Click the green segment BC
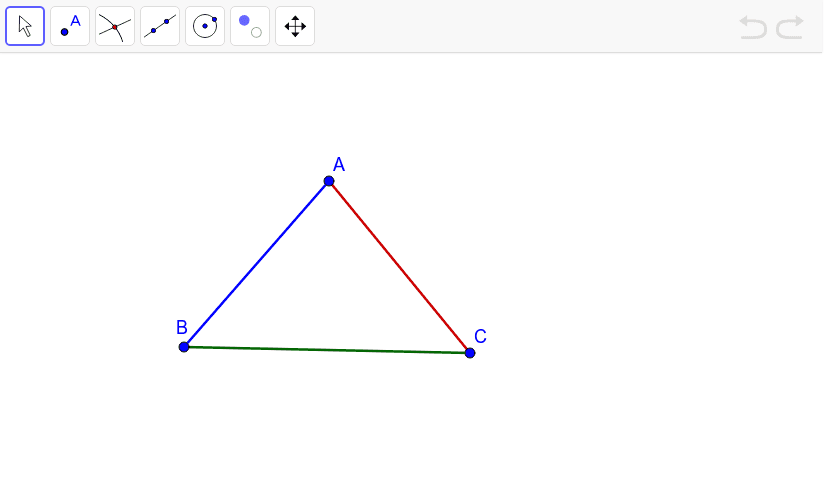This screenshot has width=824, height=500. click(327, 350)
